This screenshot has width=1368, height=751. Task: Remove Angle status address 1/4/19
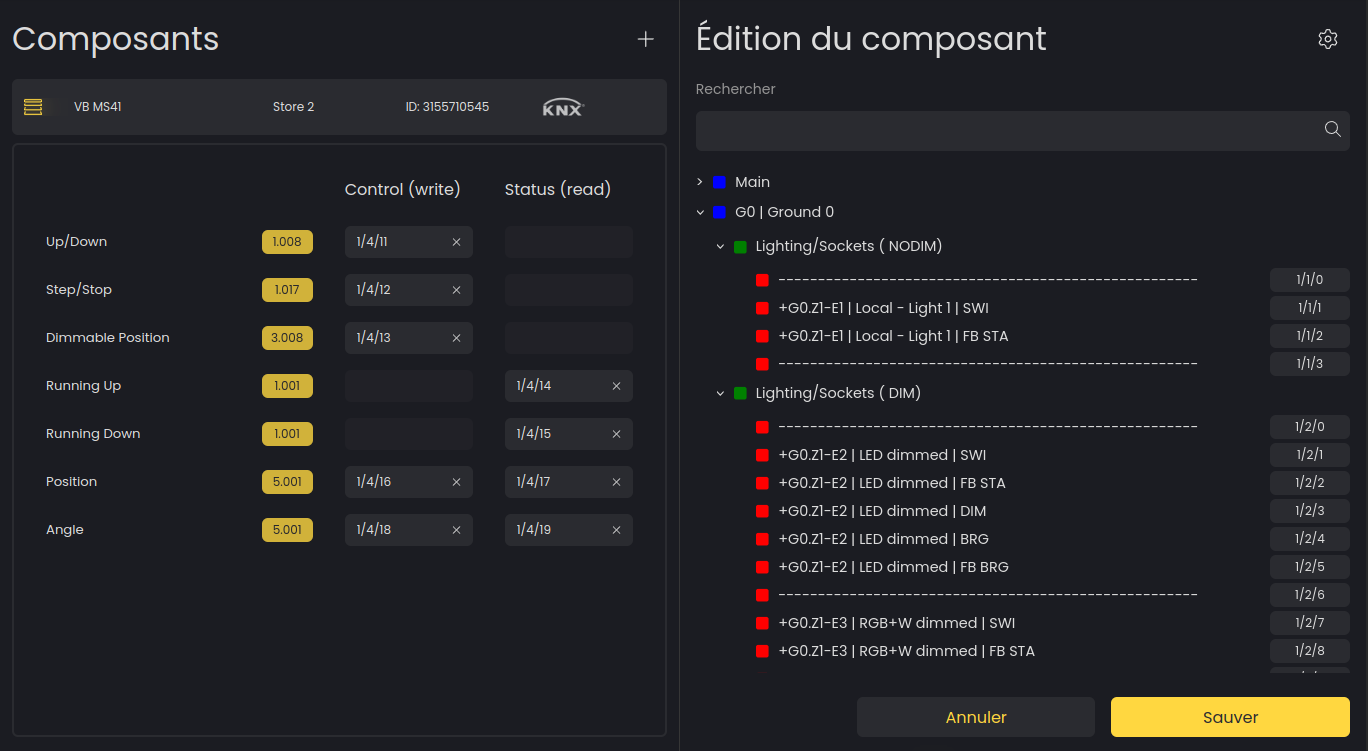(616, 530)
